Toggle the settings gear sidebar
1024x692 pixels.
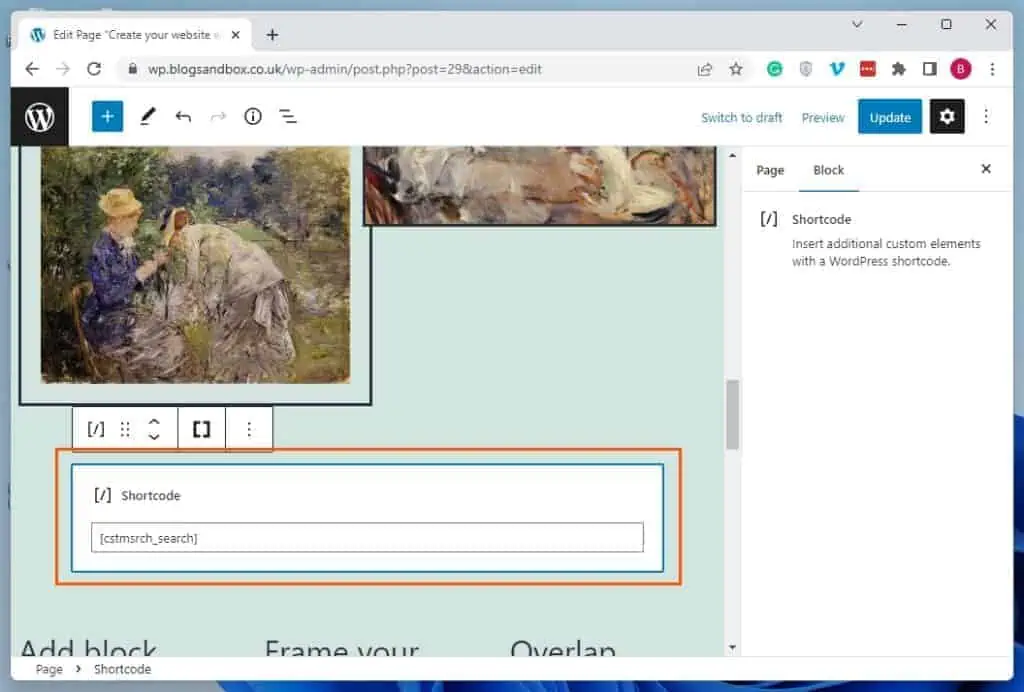tap(947, 117)
